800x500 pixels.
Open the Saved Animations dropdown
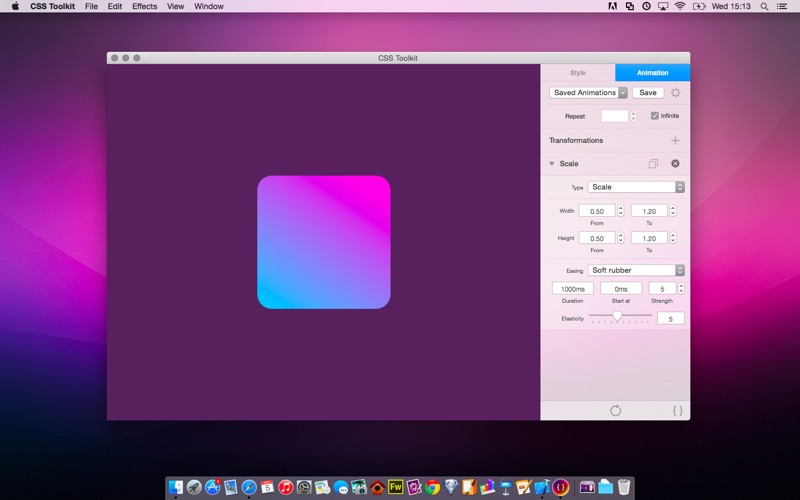pyautogui.click(x=588, y=92)
